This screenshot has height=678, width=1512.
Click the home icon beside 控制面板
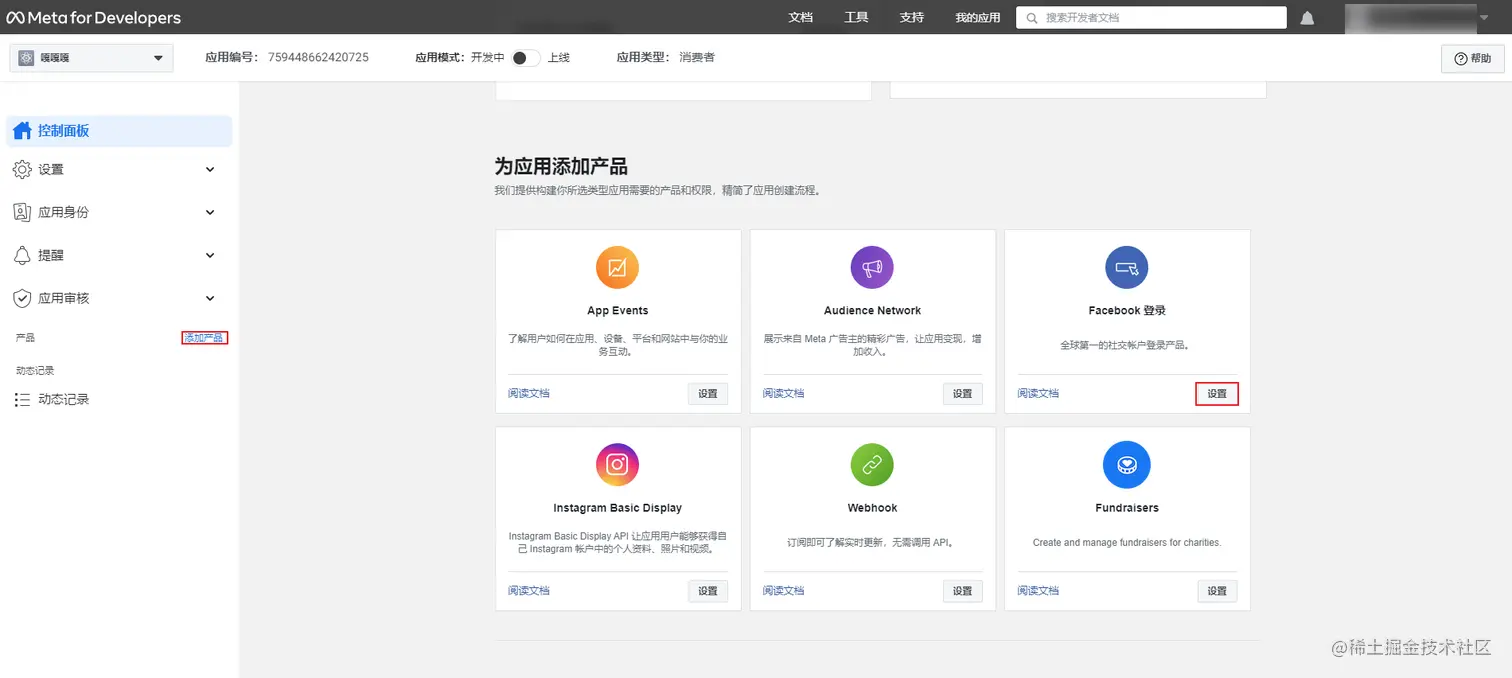point(22,131)
